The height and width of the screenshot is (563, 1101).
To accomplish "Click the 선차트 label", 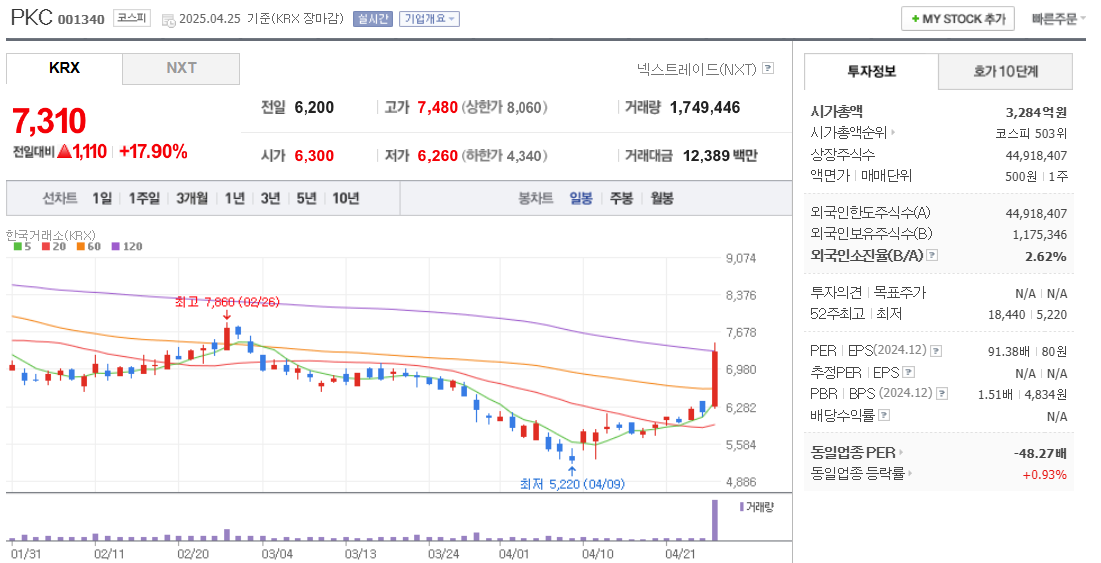I will point(60,199).
